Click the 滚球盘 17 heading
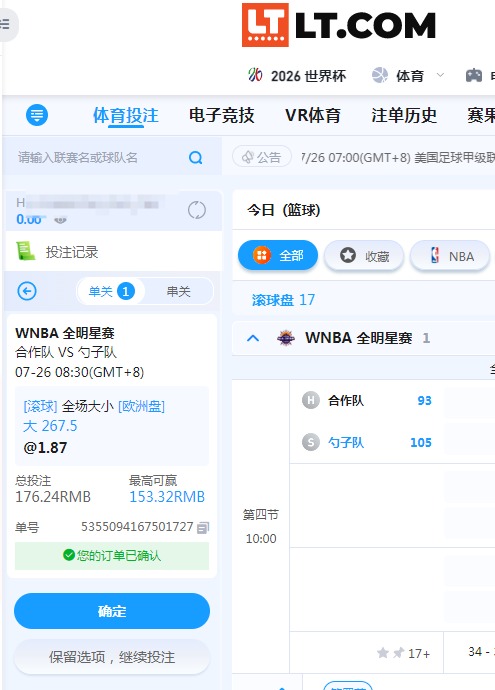The width and height of the screenshot is (495, 690). tap(283, 300)
